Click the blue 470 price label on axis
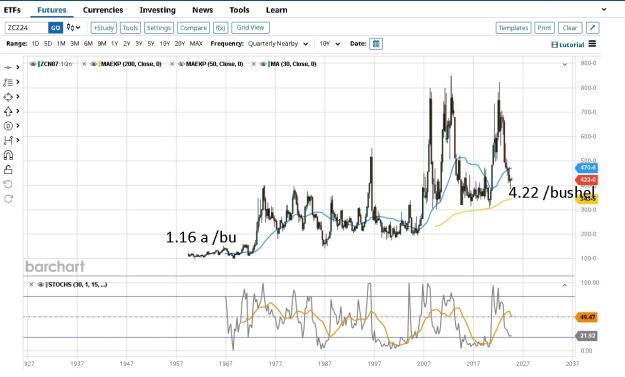 587,168
